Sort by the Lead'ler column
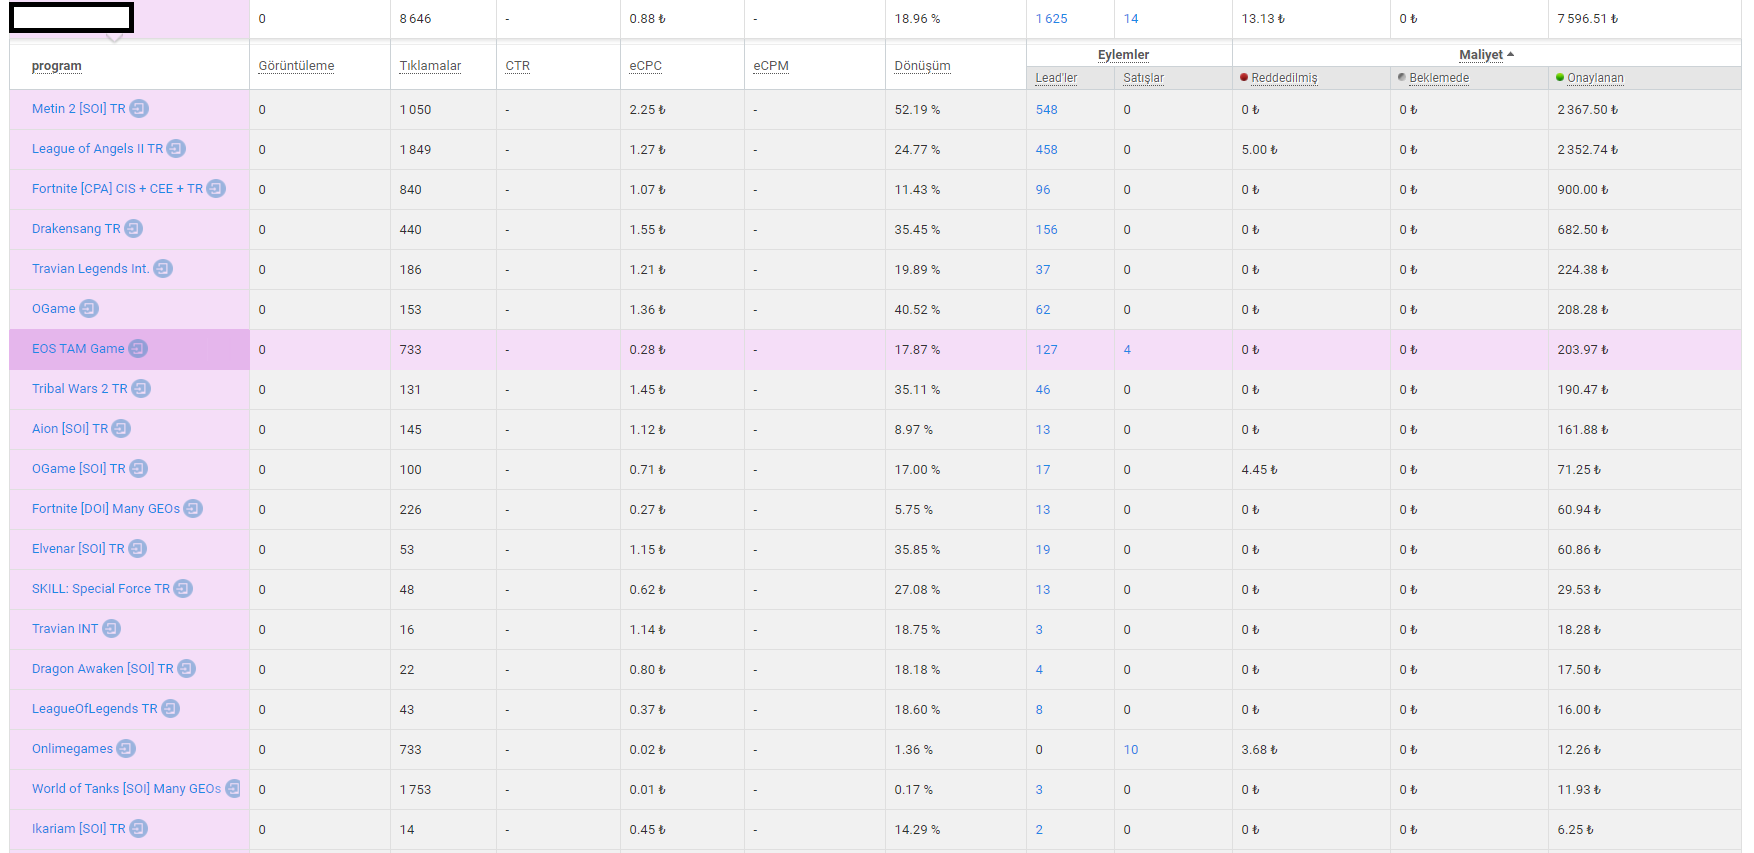Viewport: 1754px width, 853px height. pyautogui.click(x=1056, y=78)
